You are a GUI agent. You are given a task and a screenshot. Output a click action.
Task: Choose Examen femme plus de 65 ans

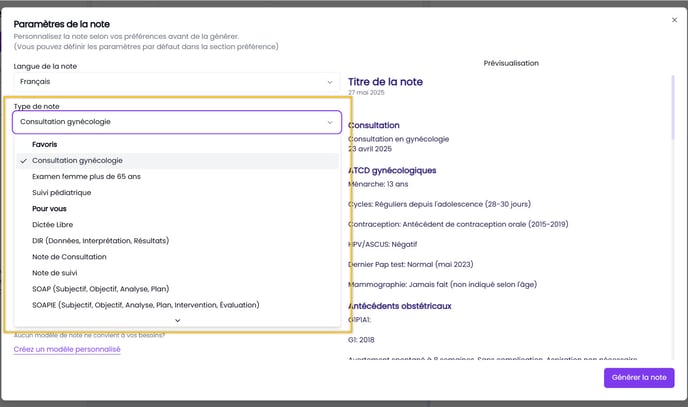point(86,176)
